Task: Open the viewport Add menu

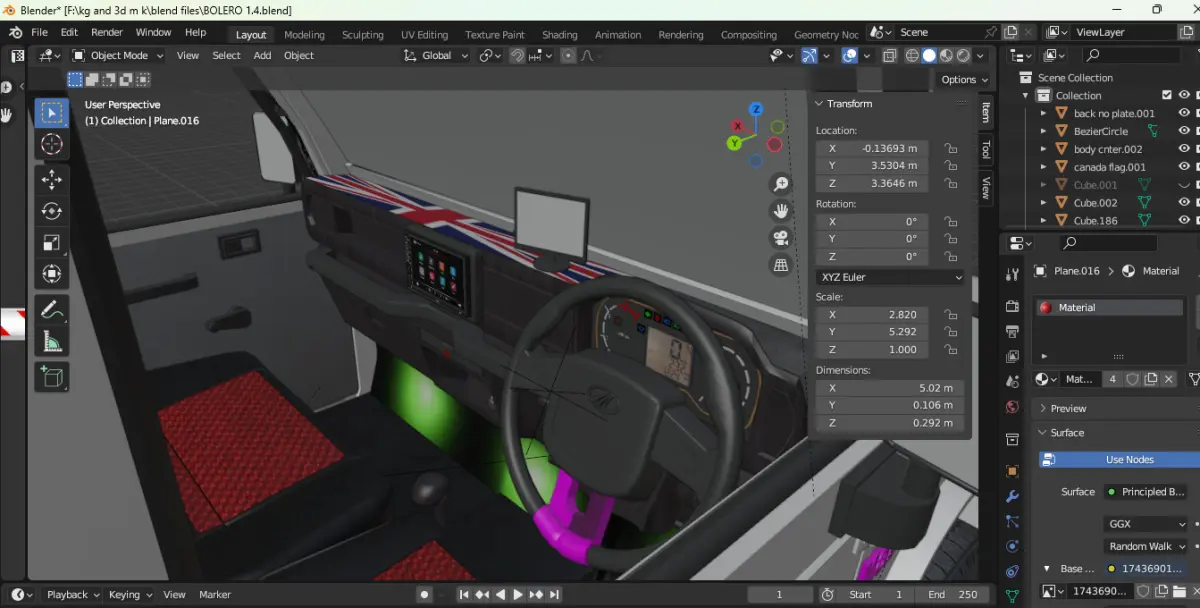Action: pyautogui.click(x=262, y=56)
